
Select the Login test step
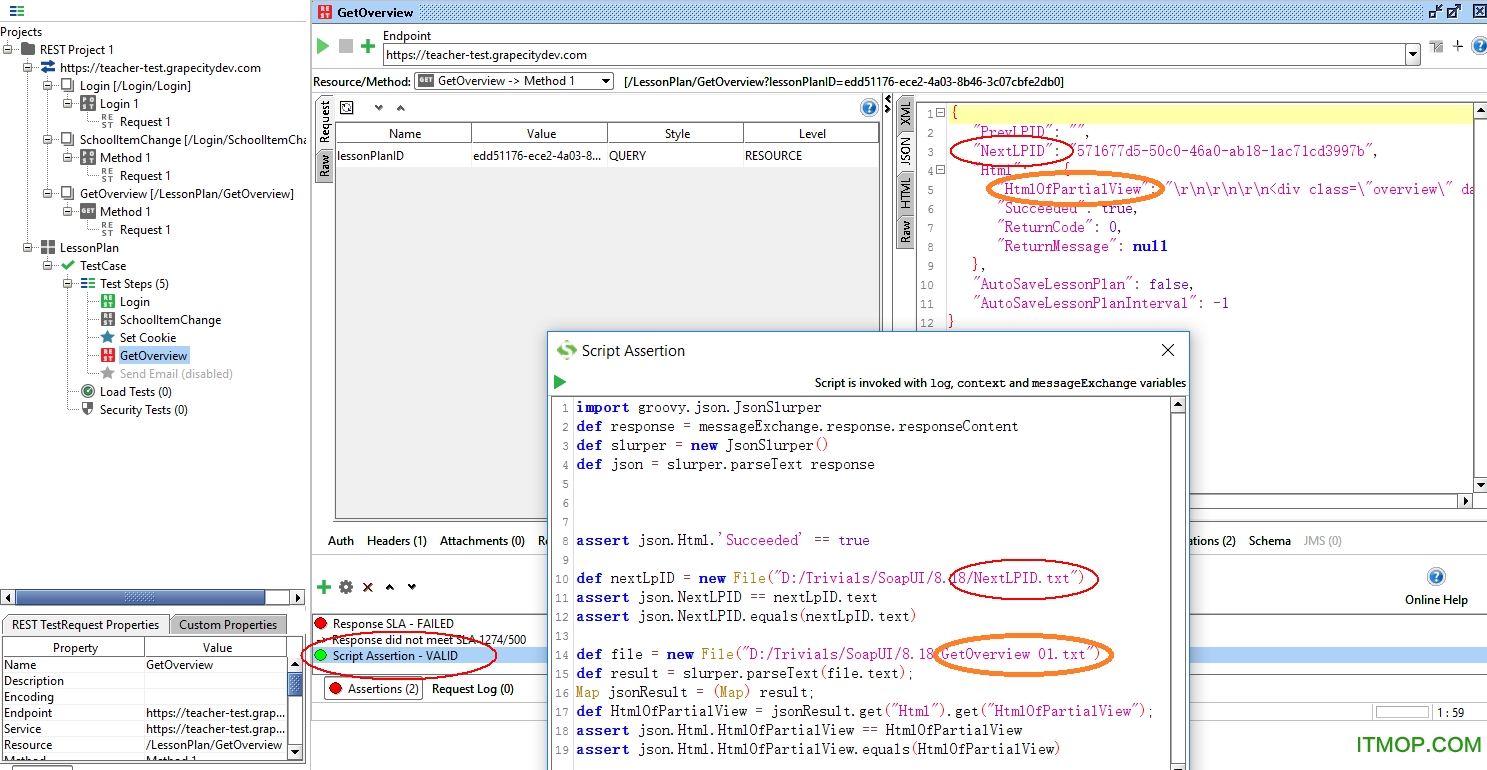click(x=125, y=301)
